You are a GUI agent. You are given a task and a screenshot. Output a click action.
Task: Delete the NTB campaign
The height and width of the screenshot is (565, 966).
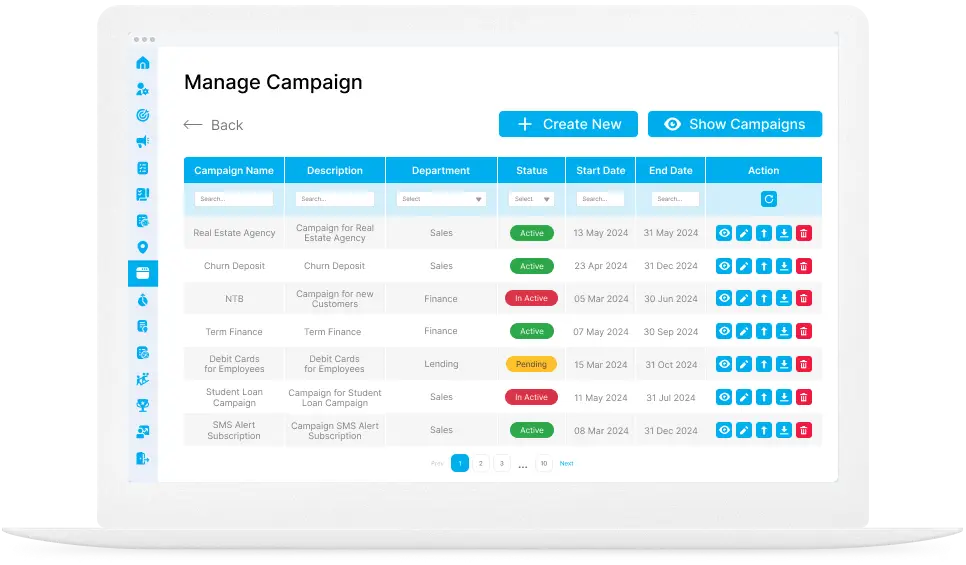coord(804,298)
